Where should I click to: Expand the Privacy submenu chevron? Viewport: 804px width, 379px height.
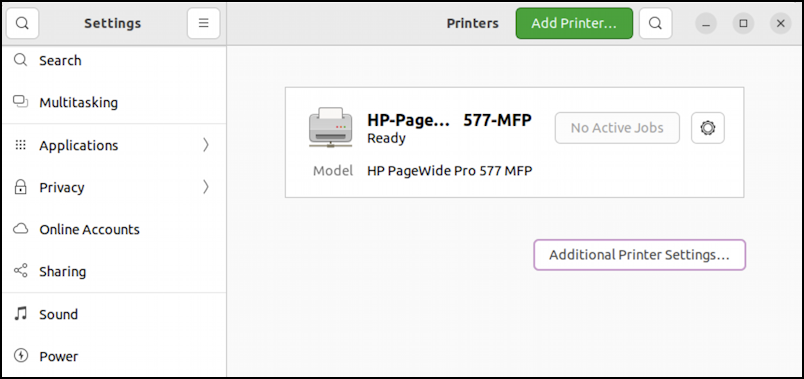click(206, 187)
